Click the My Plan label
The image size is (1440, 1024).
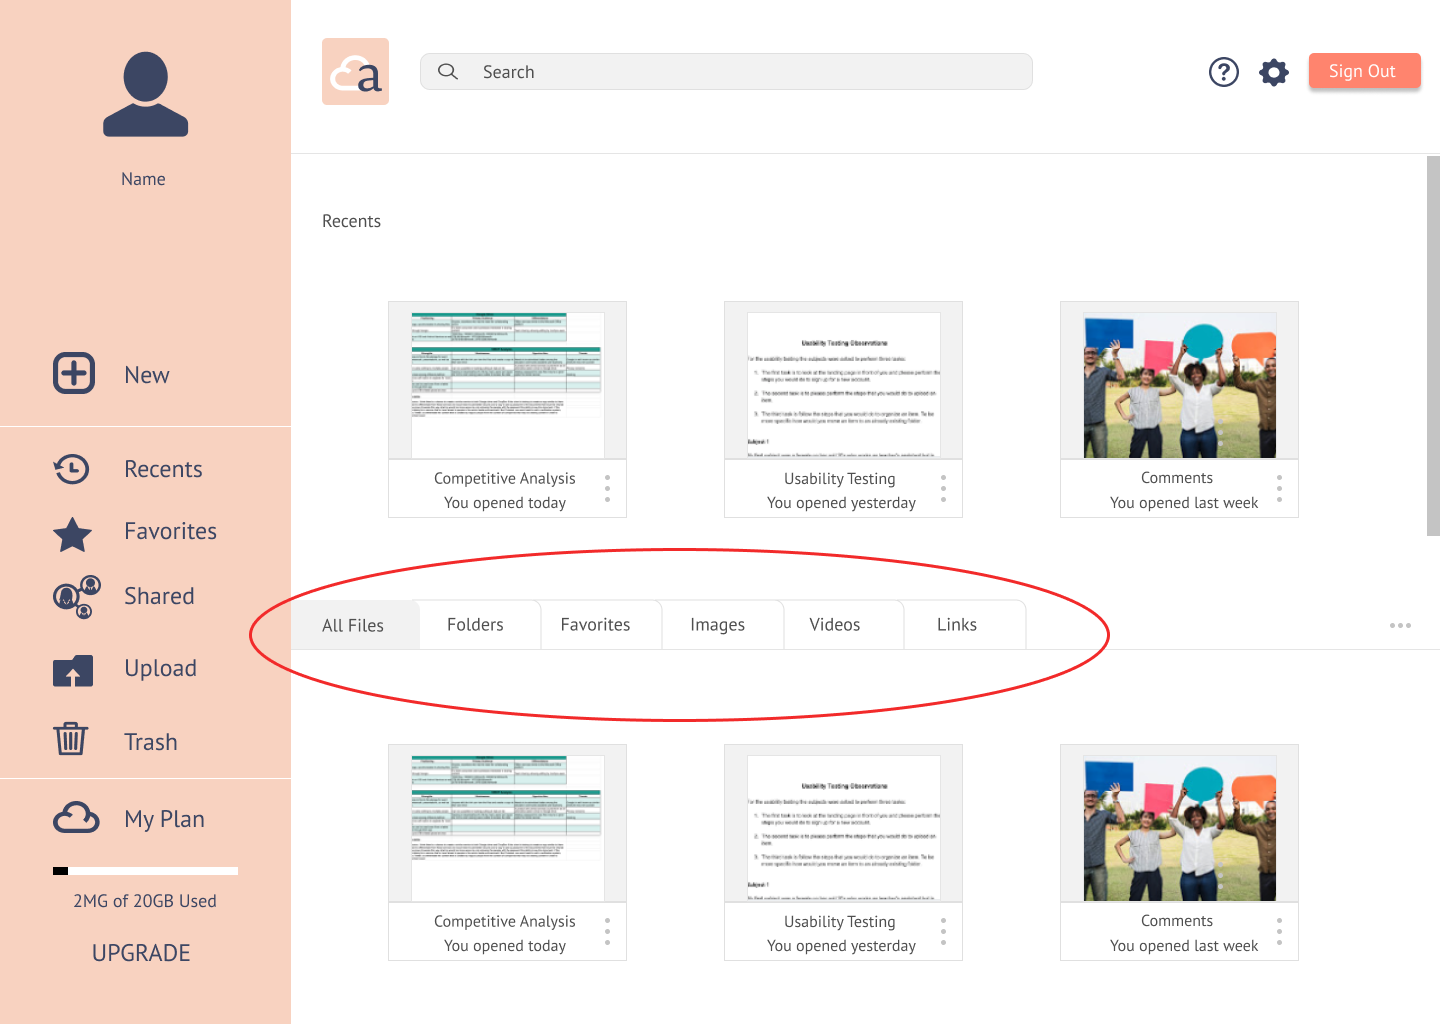(164, 819)
